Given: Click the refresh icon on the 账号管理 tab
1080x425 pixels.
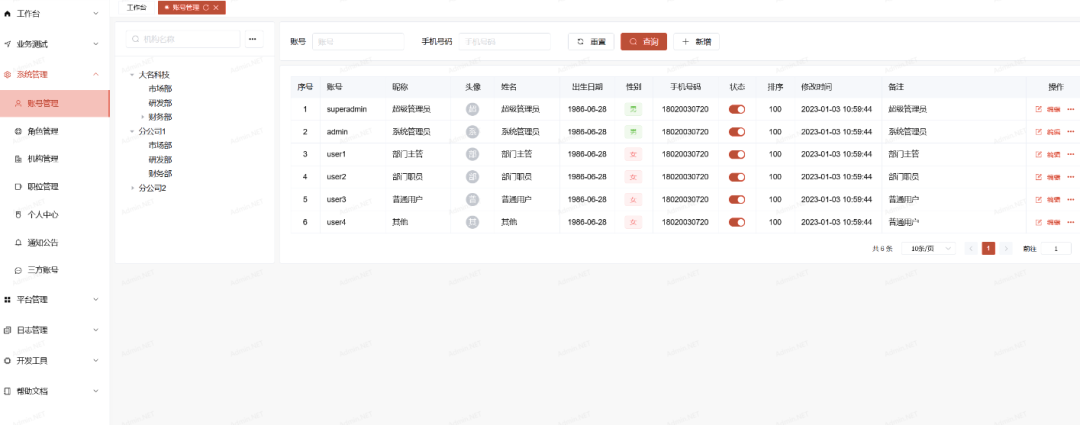Looking at the screenshot, I should [x=206, y=8].
